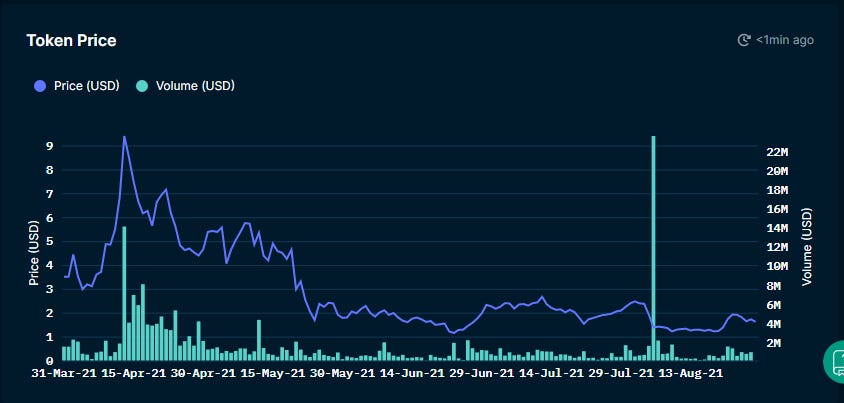Toggle the Volume (USD) legend series
This screenshot has width=844, height=403.
186,86
